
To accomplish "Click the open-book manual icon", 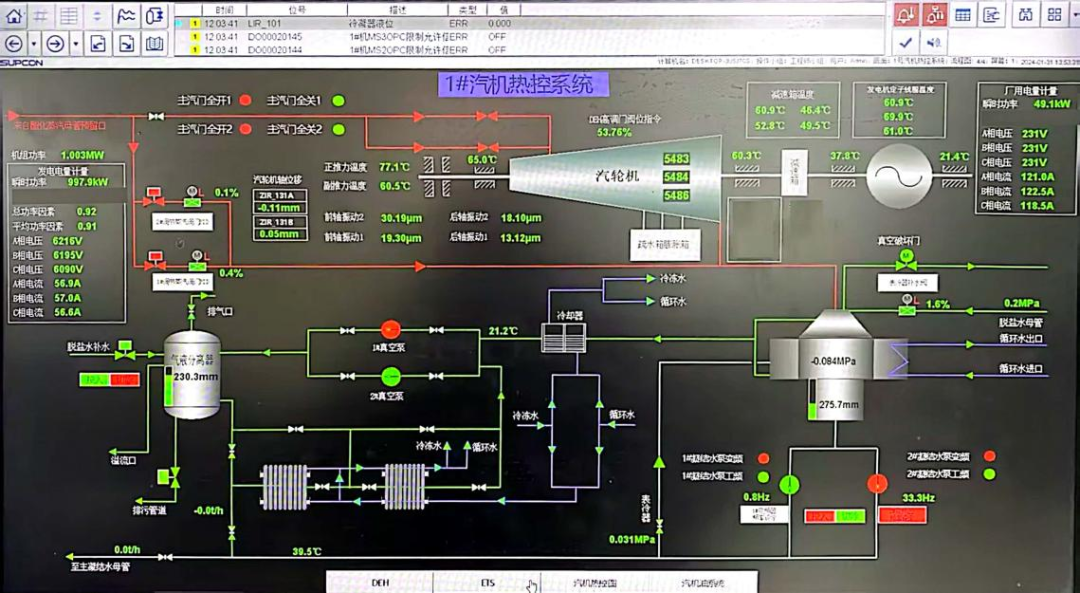I will [155, 44].
